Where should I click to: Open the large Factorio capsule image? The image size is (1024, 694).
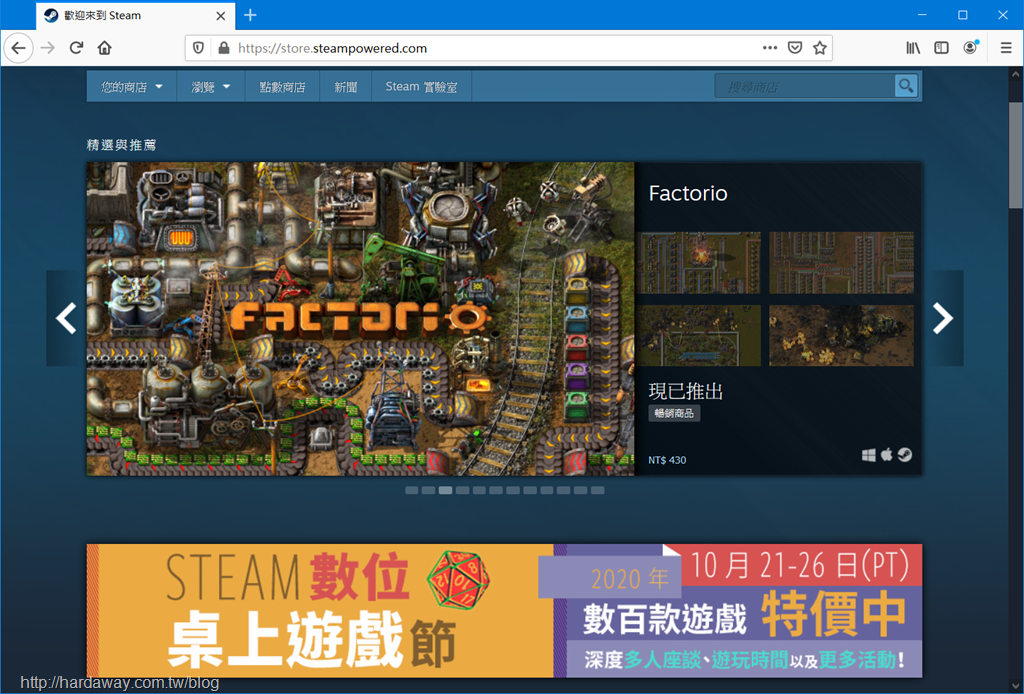[360, 319]
